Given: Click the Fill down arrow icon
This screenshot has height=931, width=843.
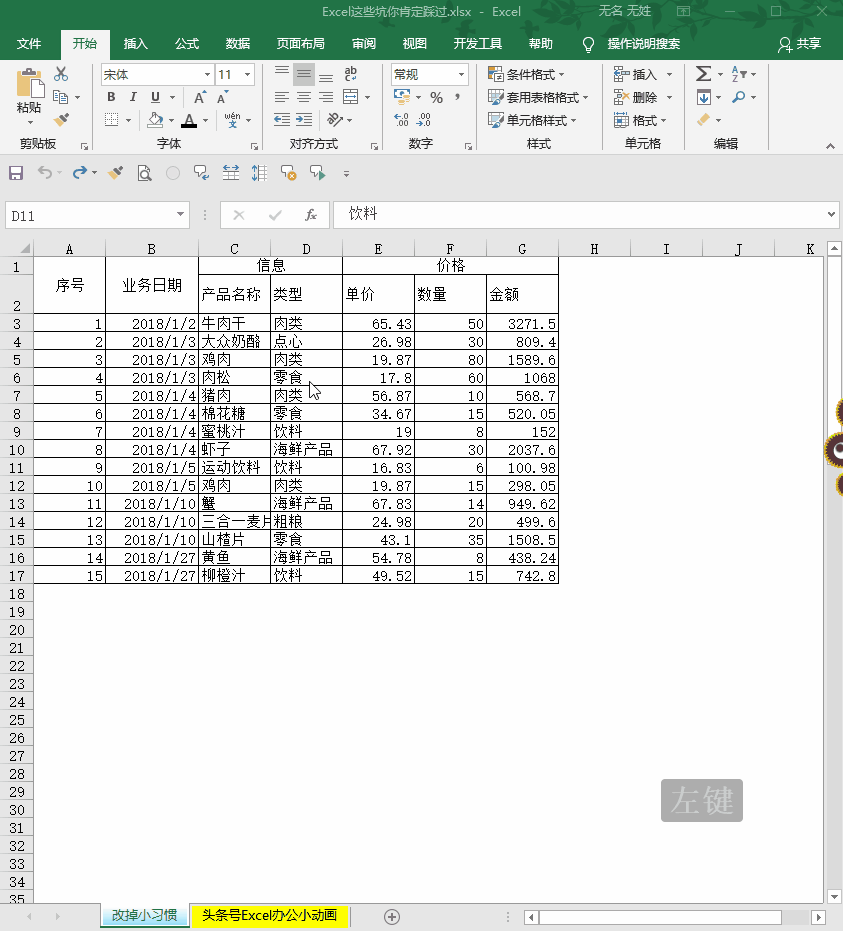Looking at the screenshot, I should [x=703, y=97].
